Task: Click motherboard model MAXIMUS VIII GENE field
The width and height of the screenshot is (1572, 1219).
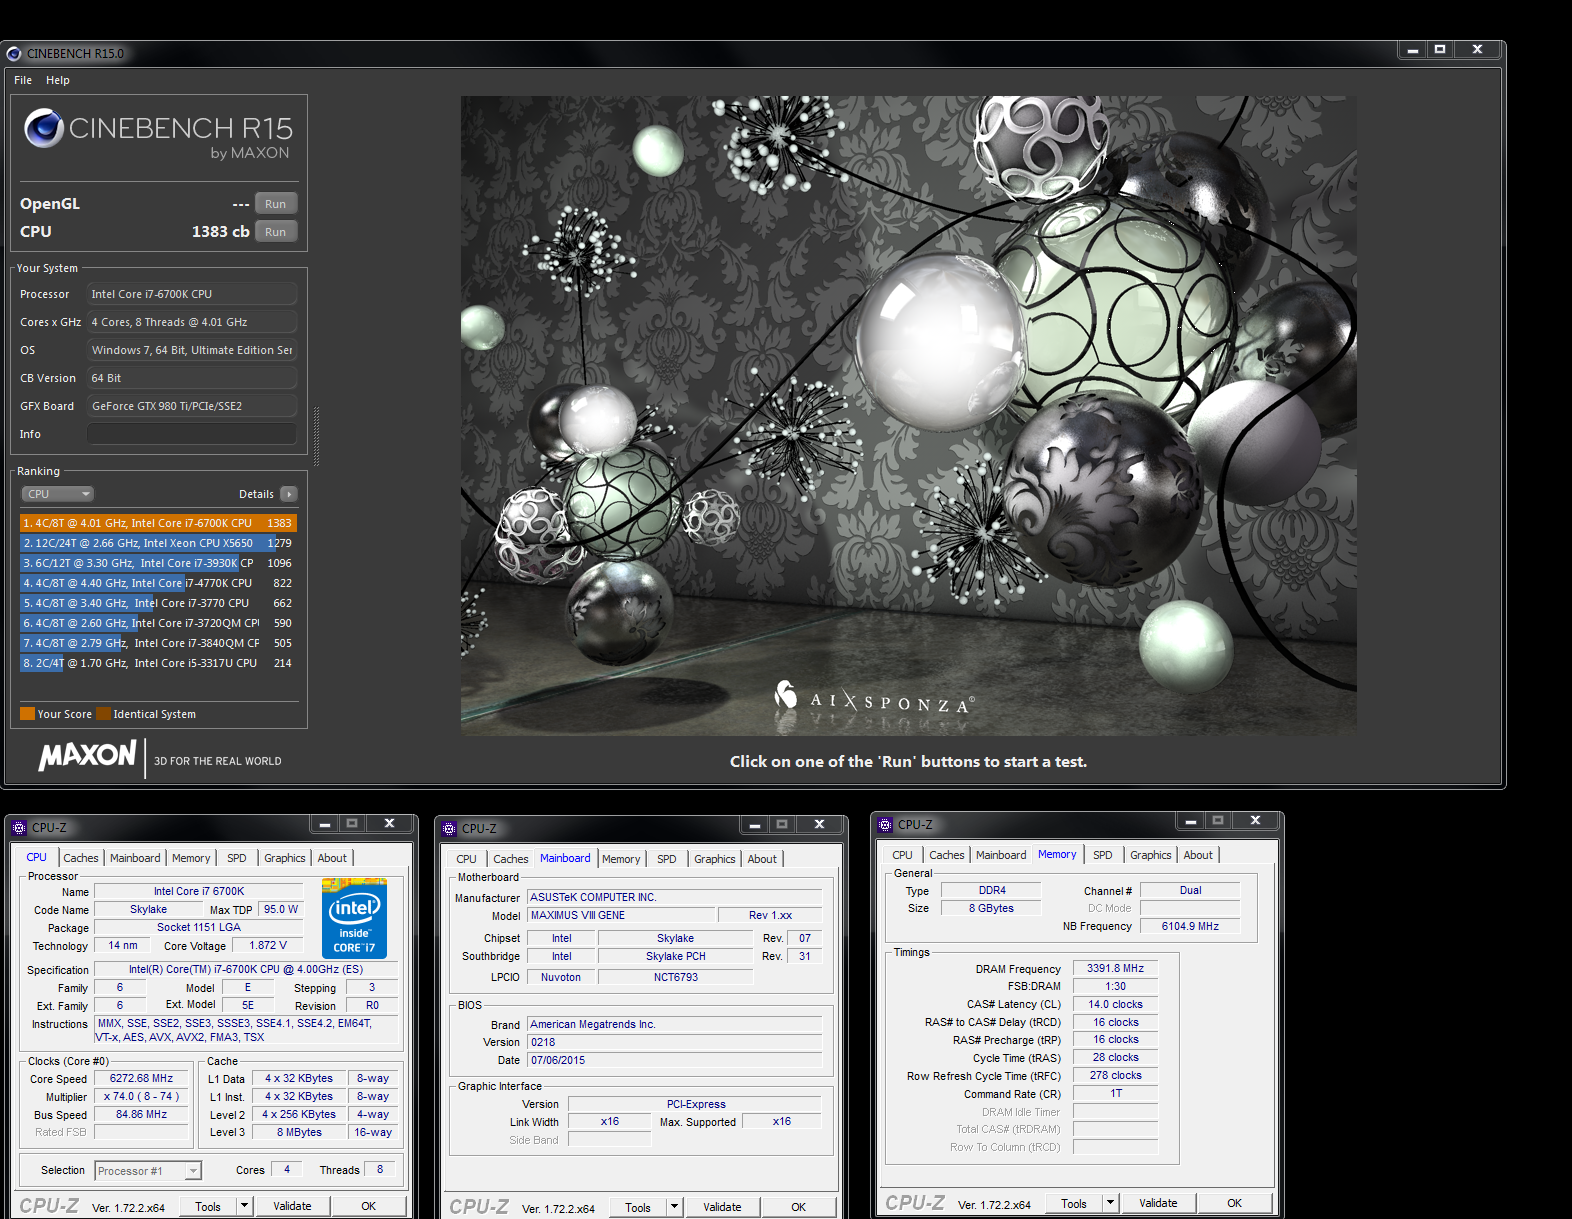Action: [x=622, y=915]
